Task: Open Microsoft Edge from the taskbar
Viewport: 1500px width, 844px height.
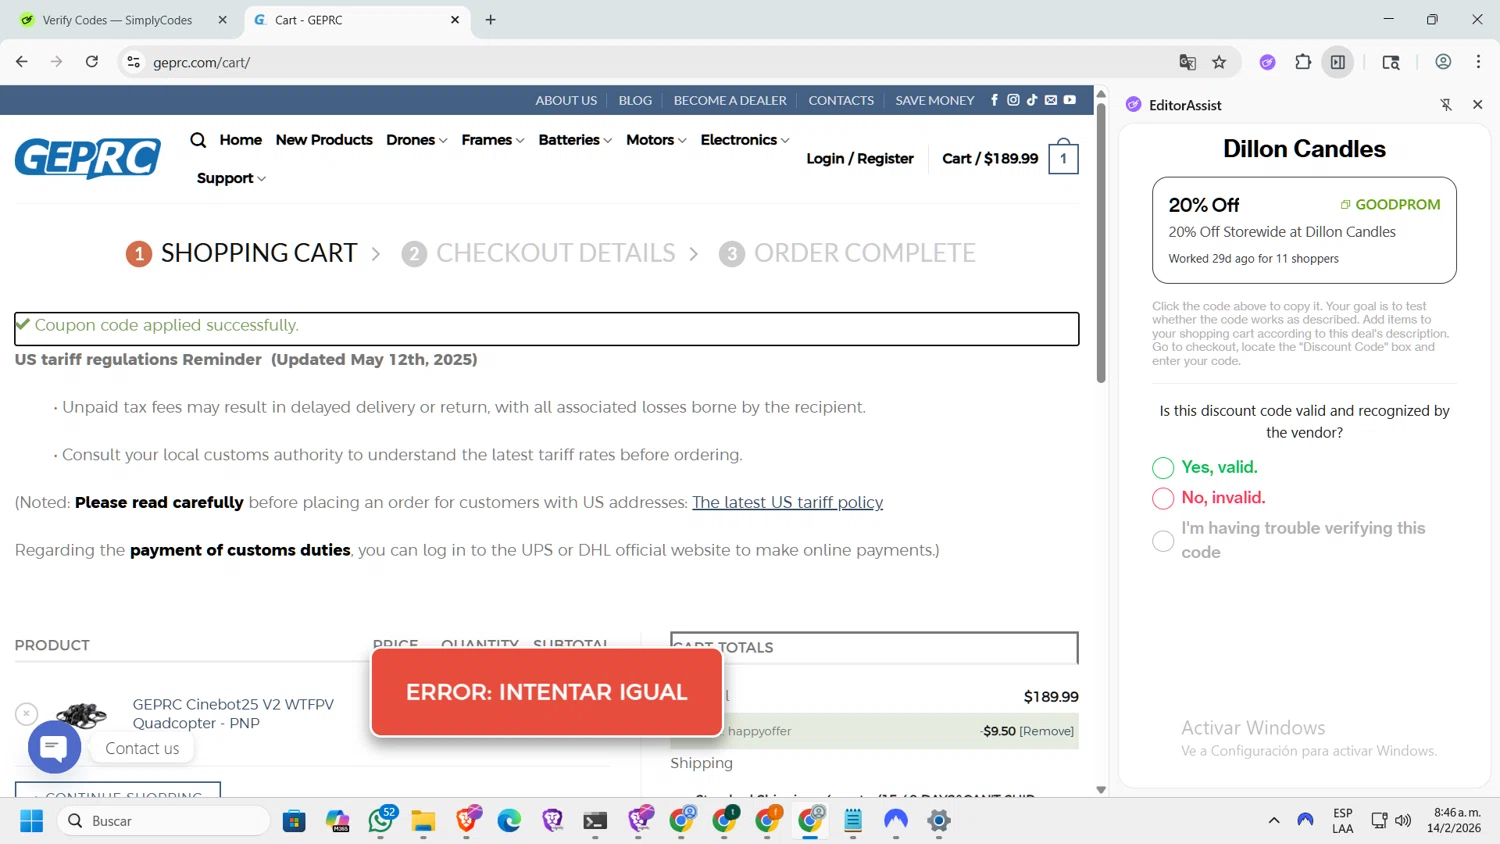Action: 509,821
